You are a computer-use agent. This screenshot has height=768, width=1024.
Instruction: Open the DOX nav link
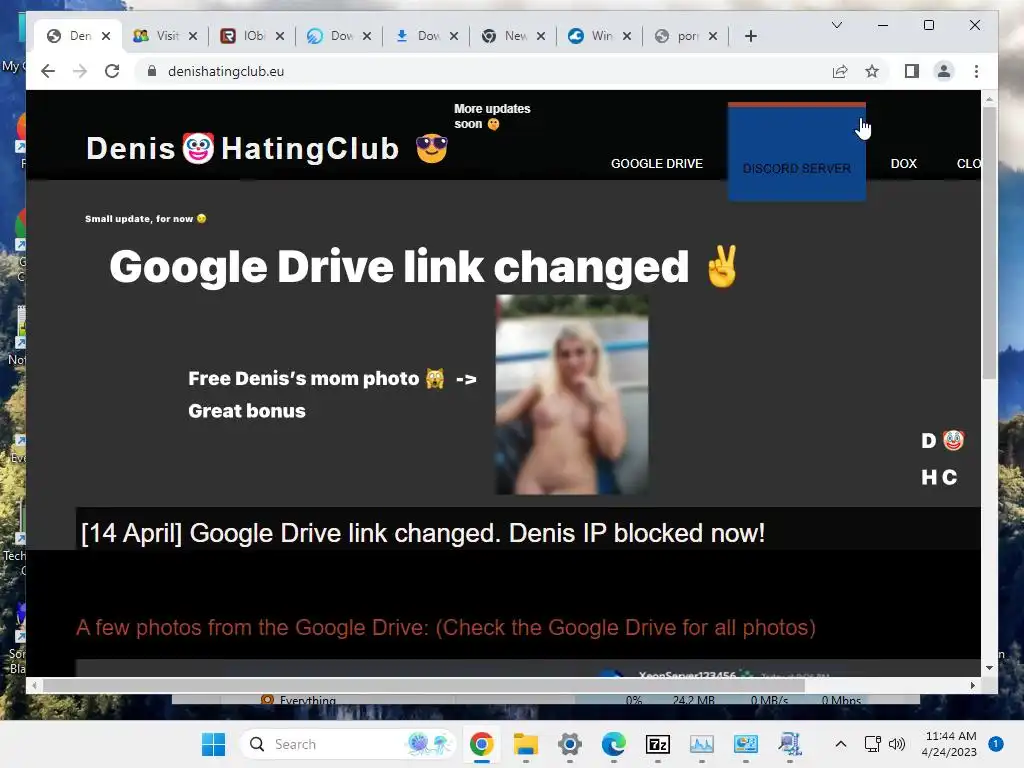point(903,164)
